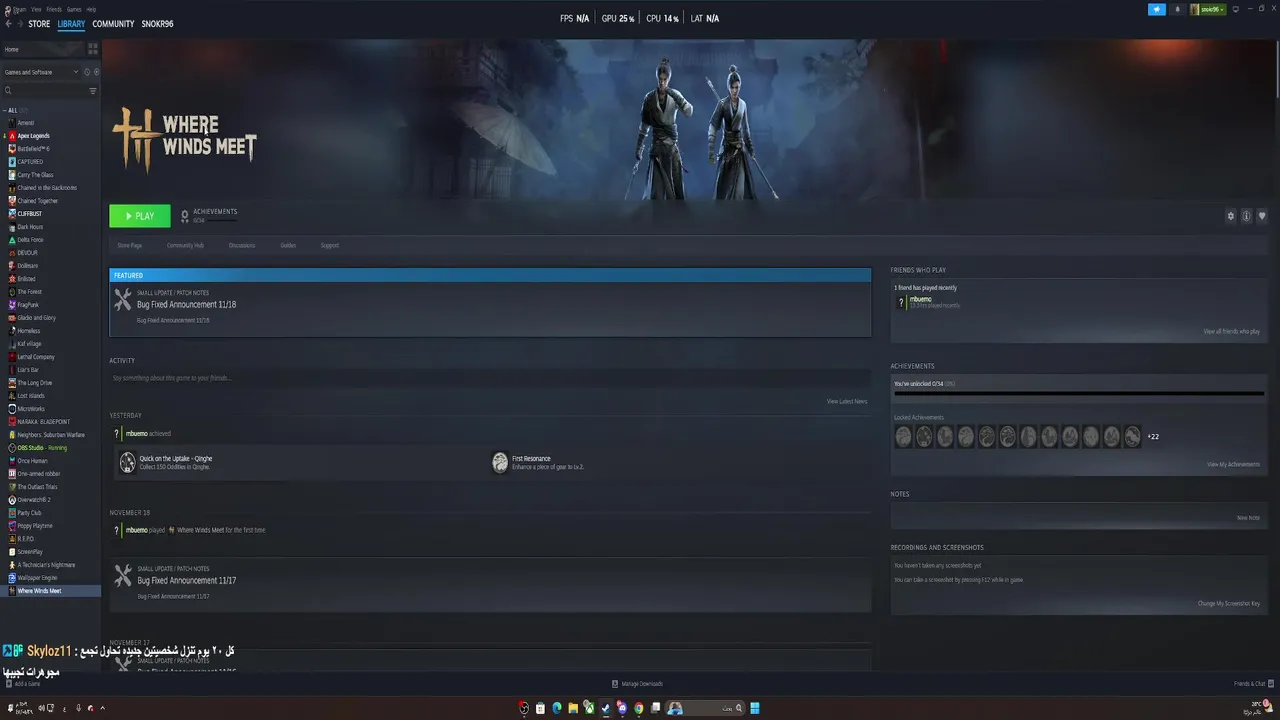Select Apex Legends in the library list
Screen dimensions: 1280x720
click(33, 136)
